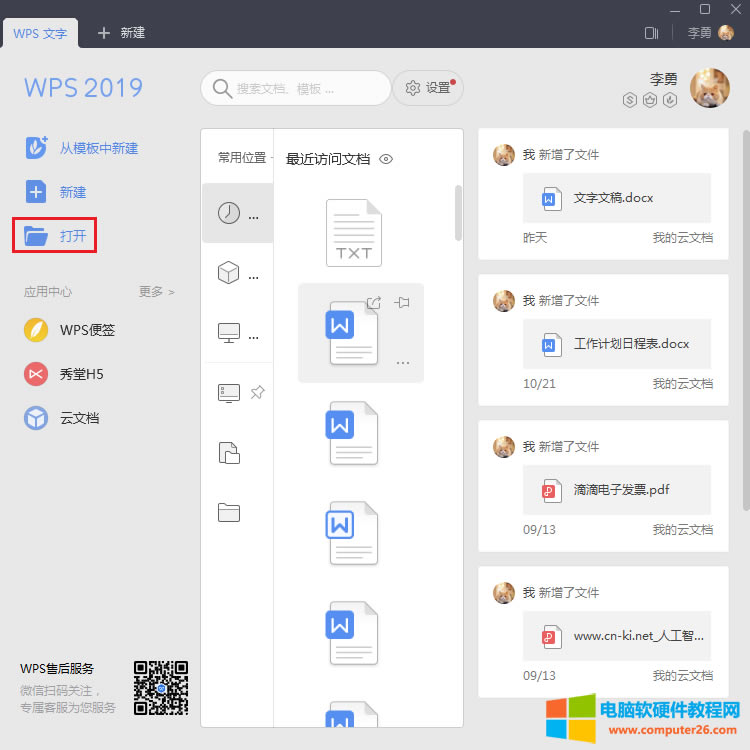Open 云文档 cube icon in 应用中心
Viewport: 750px width, 750px height.
[36, 418]
